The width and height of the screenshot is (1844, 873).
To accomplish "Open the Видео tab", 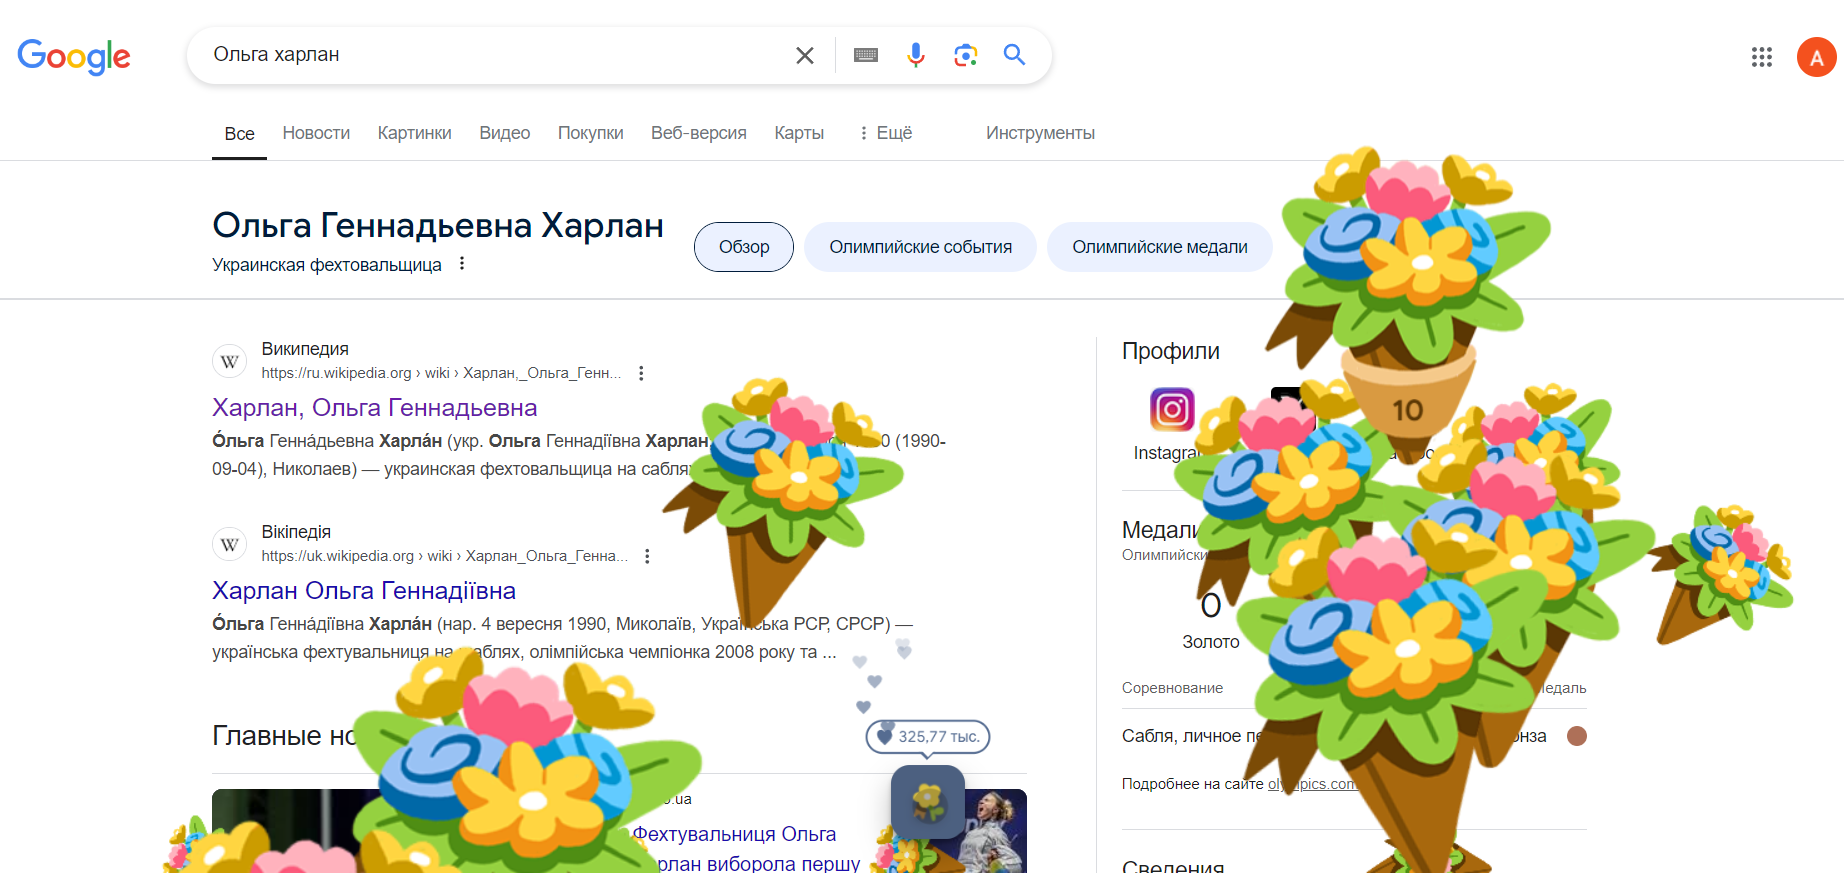I will tap(504, 133).
